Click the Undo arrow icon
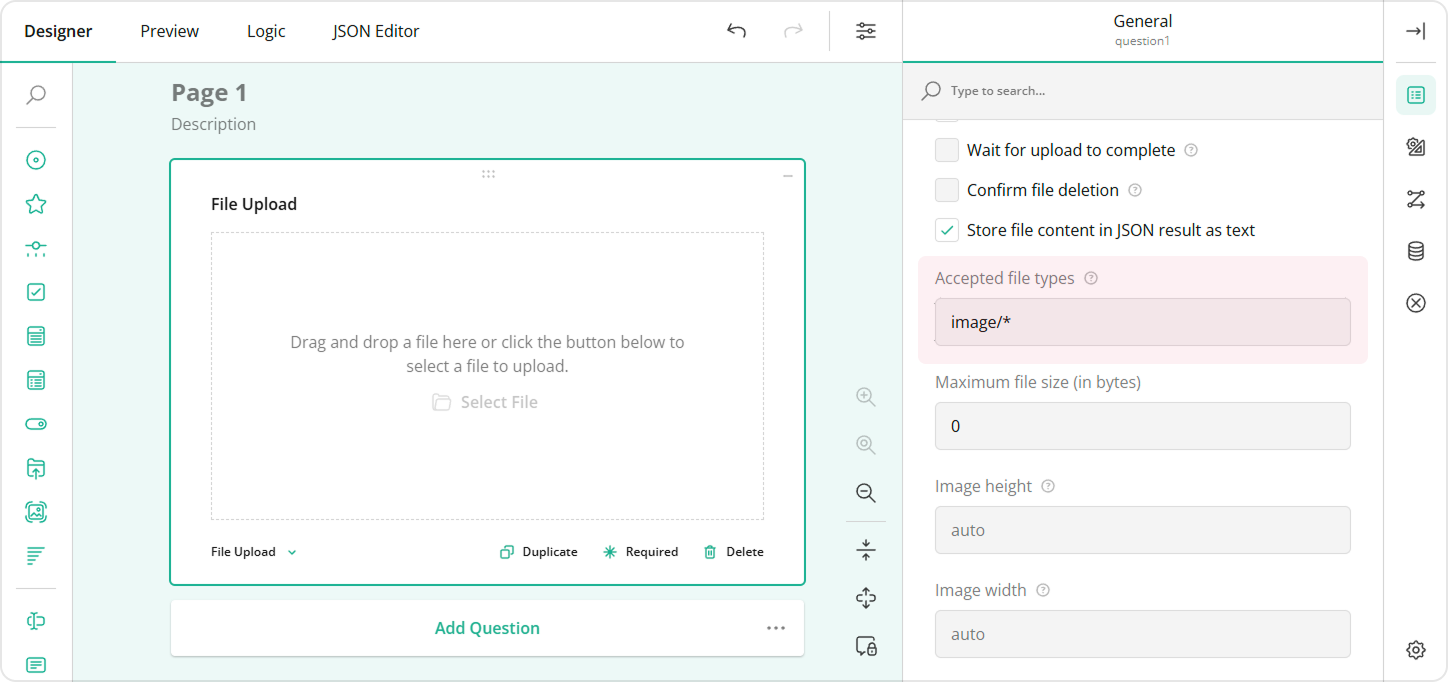1448x682 pixels. [736, 31]
